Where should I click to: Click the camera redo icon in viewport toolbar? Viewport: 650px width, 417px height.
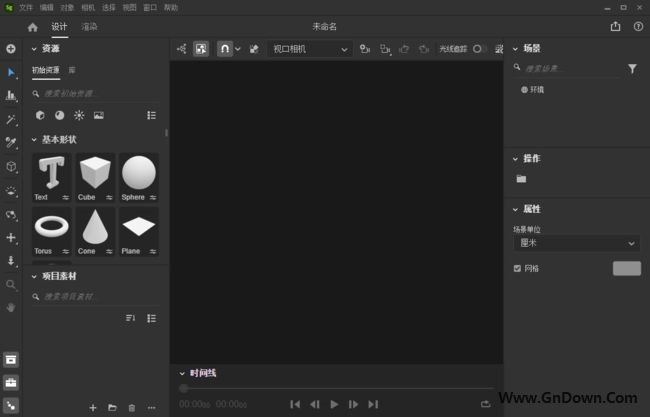(423, 49)
